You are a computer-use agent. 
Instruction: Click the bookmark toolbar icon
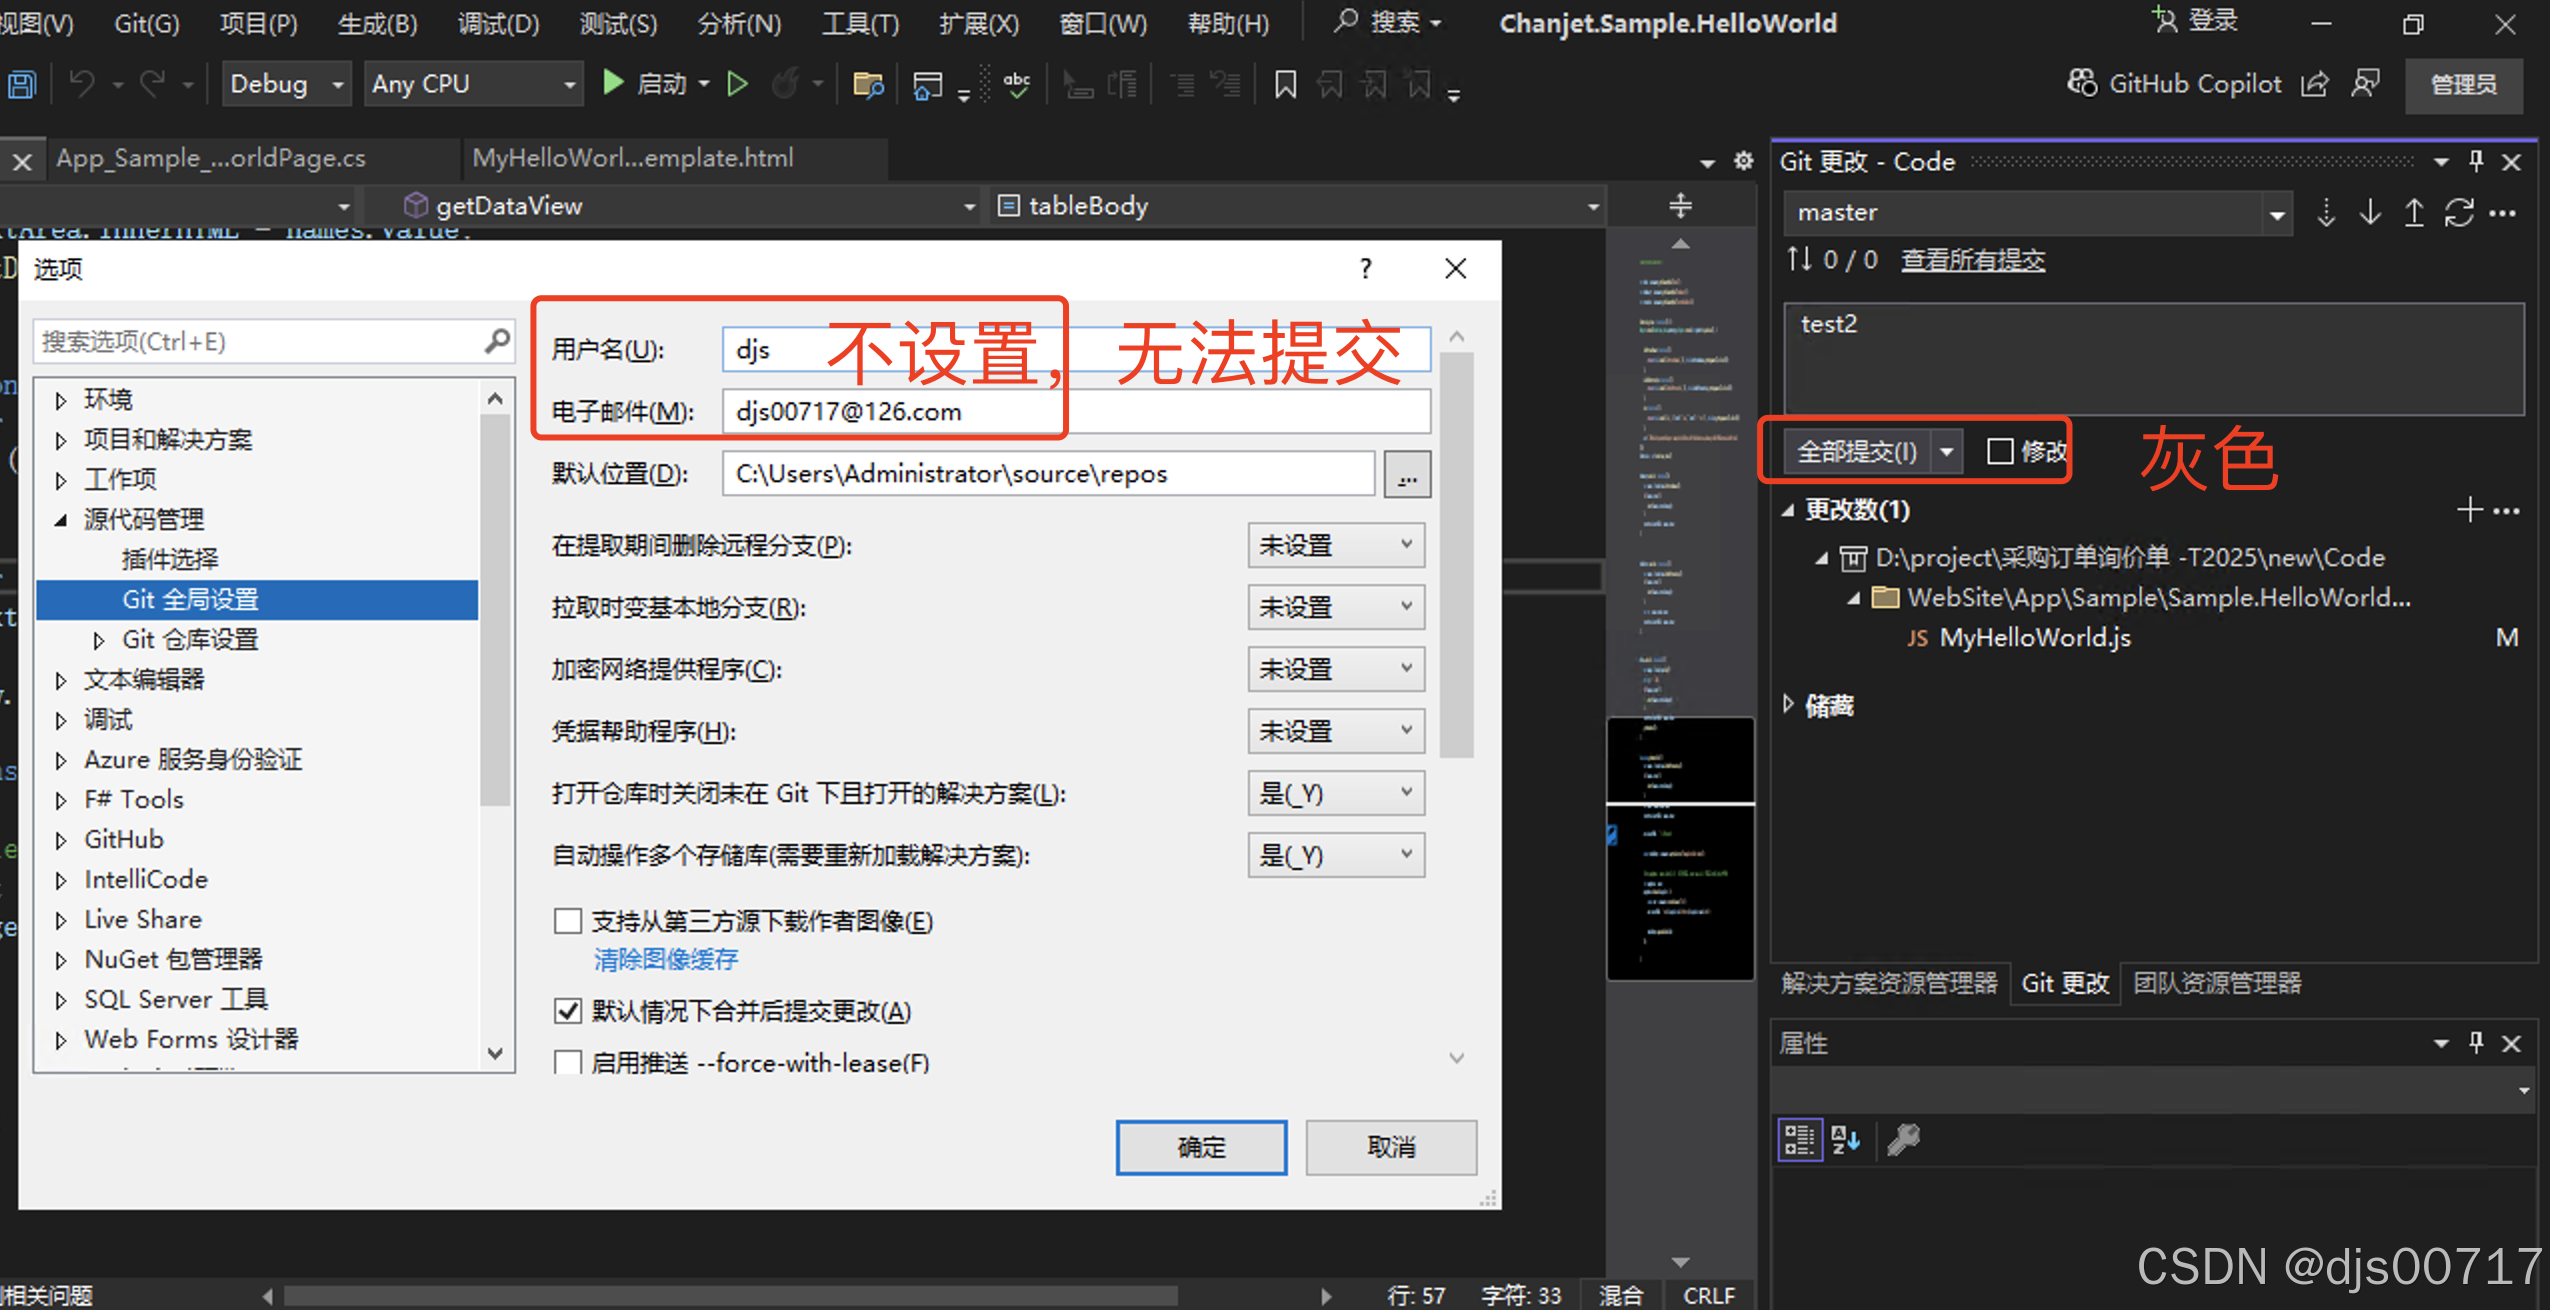tap(1285, 85)
